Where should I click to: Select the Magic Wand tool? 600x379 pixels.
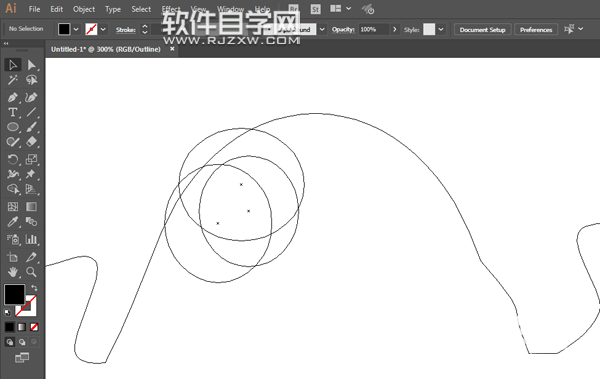(x=13, y=80)
